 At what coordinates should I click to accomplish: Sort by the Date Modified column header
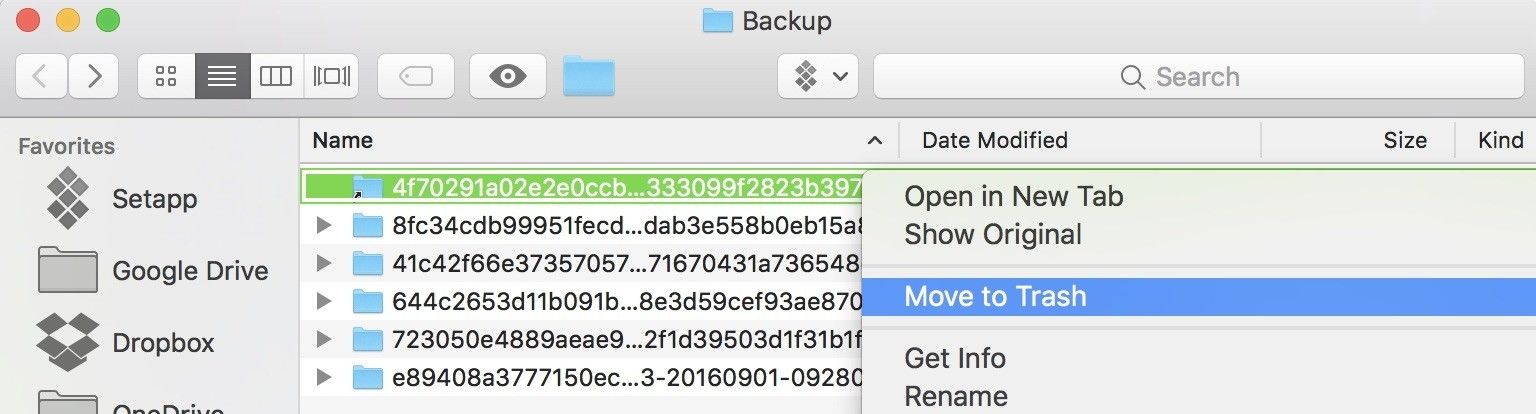(994, 141)
